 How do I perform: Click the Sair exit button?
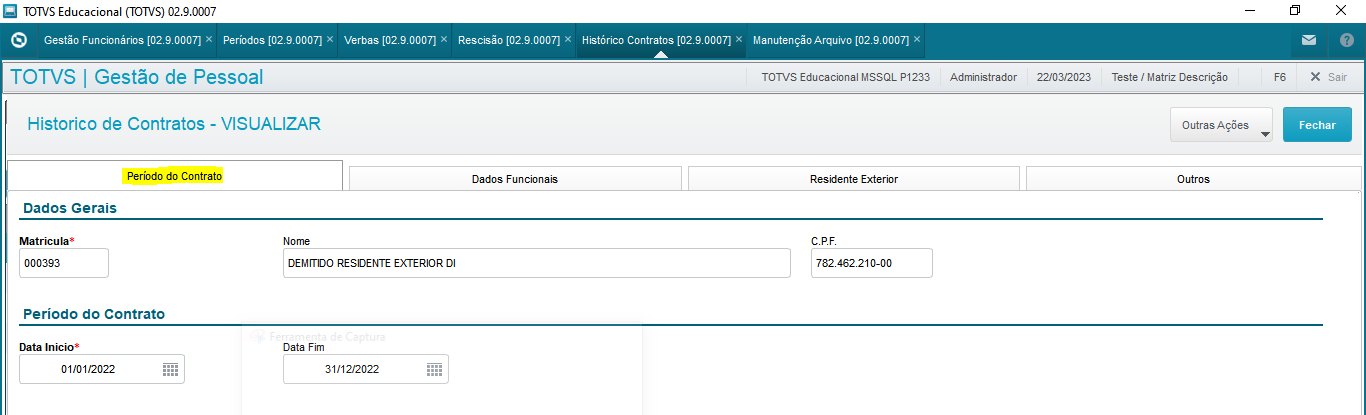click(x=1328, y=77)
